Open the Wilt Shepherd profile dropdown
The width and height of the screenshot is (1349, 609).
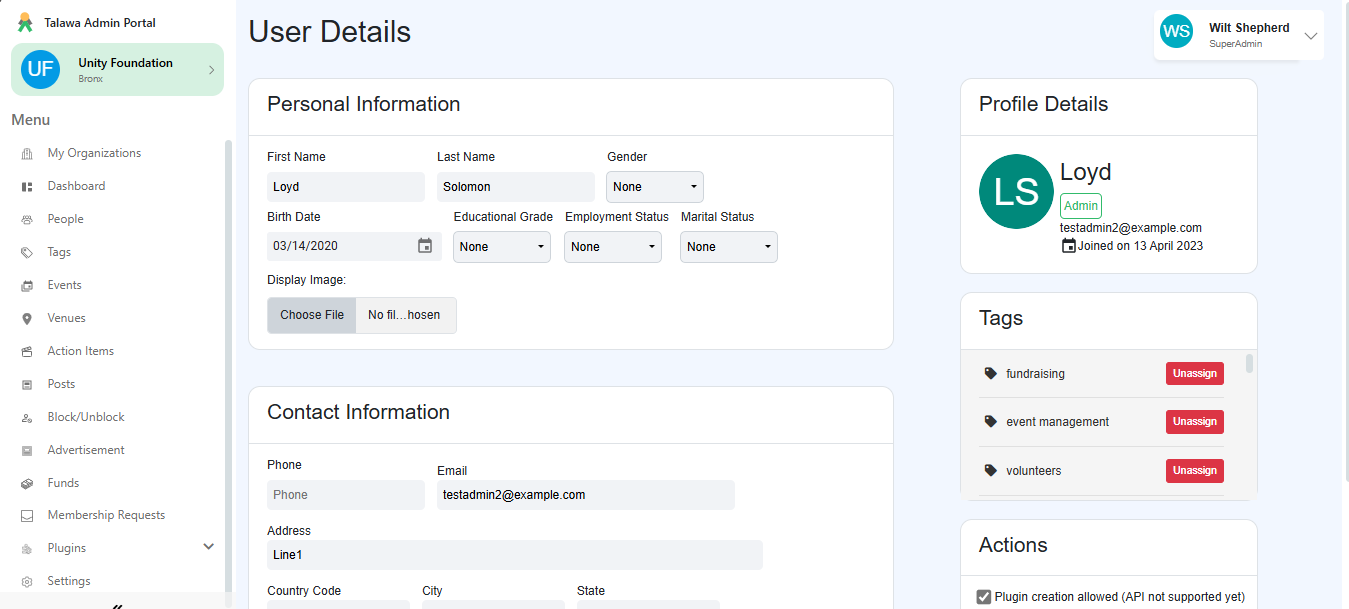click(x=1311, y=36)
